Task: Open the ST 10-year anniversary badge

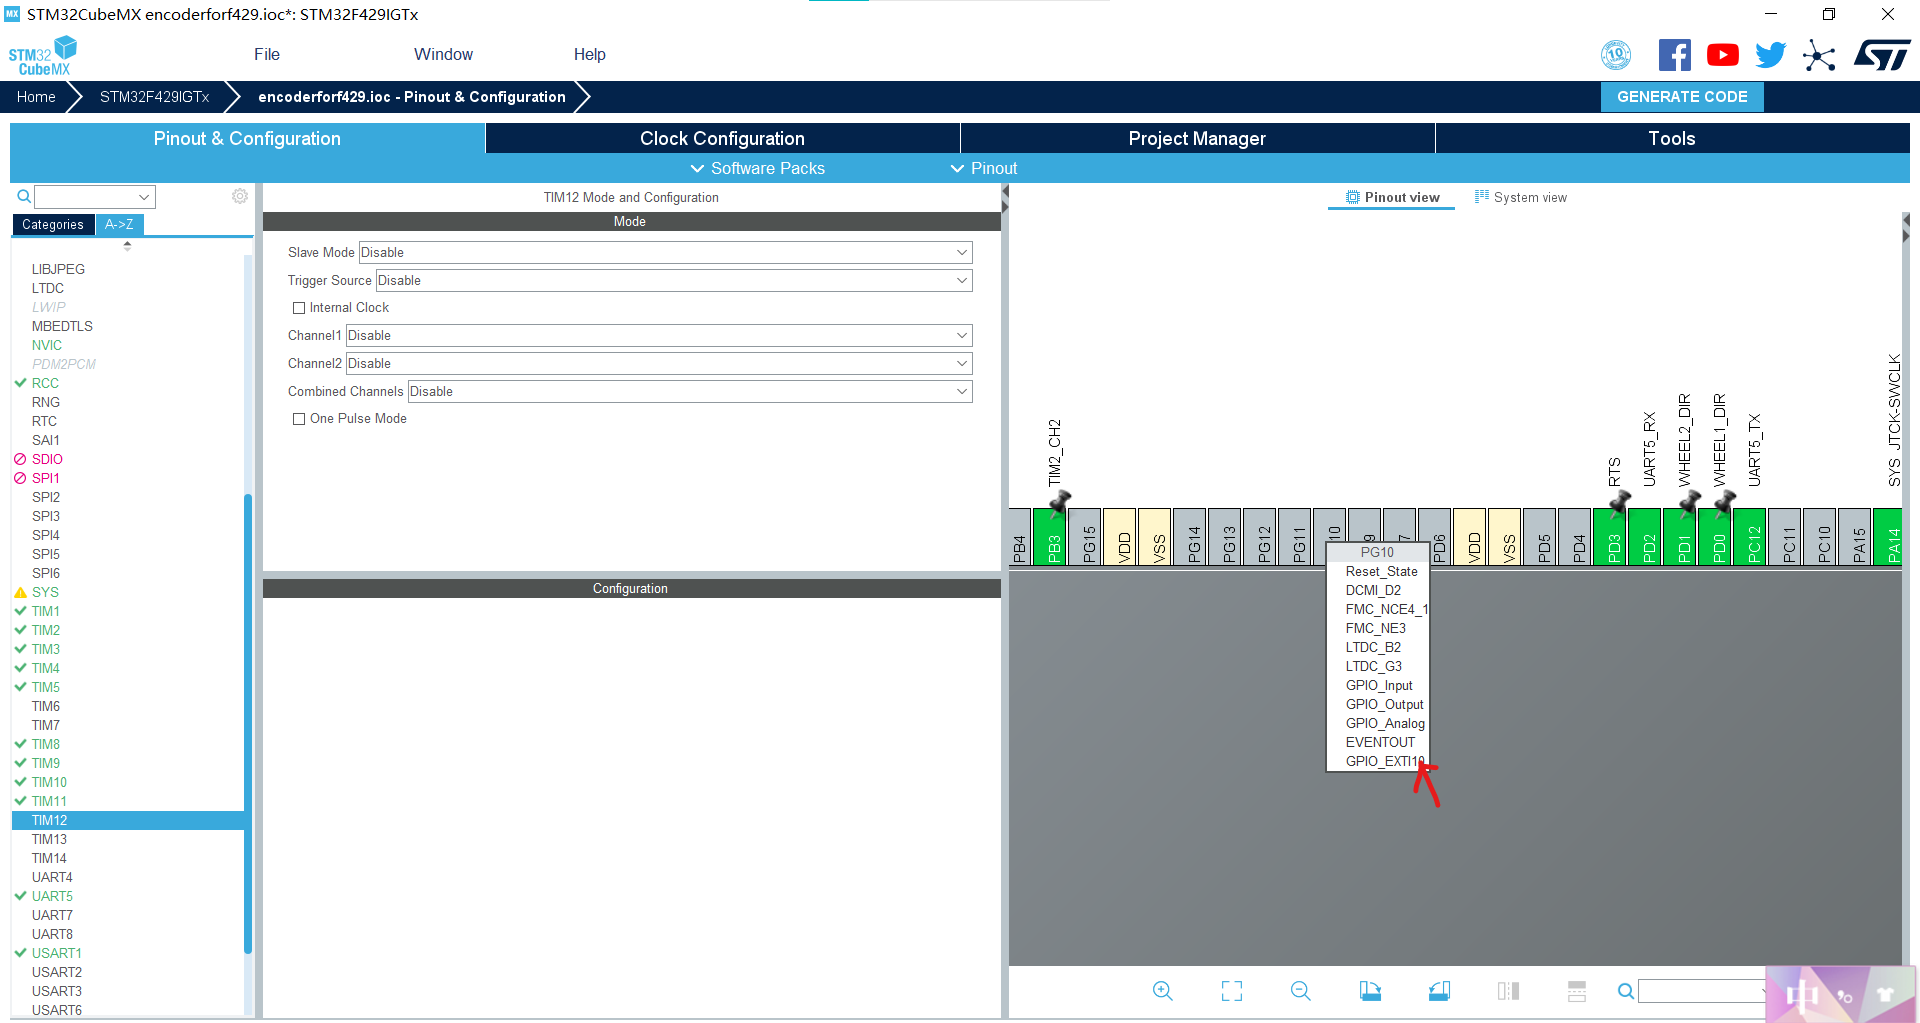Action: [1616, 55]
